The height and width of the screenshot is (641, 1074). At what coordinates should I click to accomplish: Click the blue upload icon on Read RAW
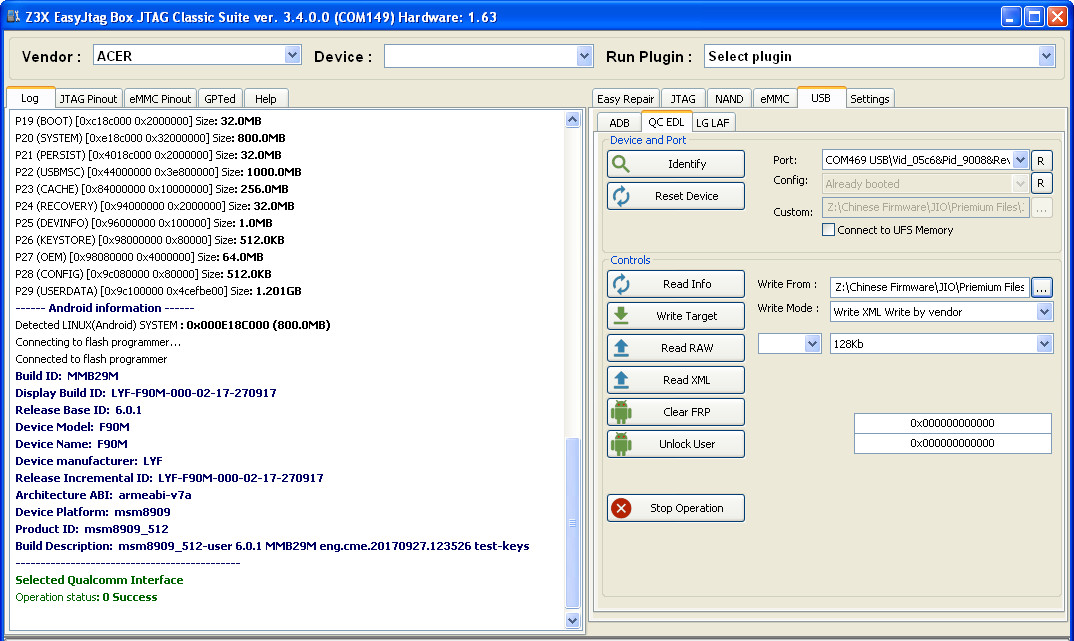coord(621,348)
